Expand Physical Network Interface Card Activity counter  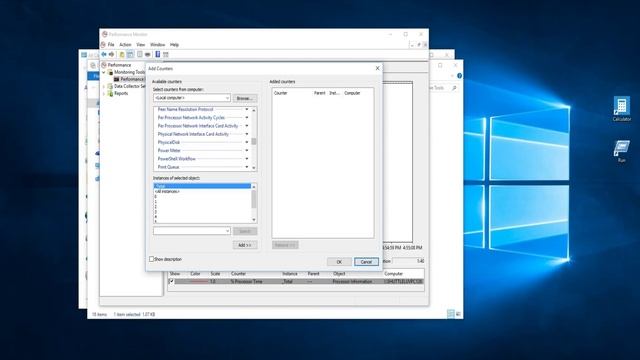pos(247,134)
